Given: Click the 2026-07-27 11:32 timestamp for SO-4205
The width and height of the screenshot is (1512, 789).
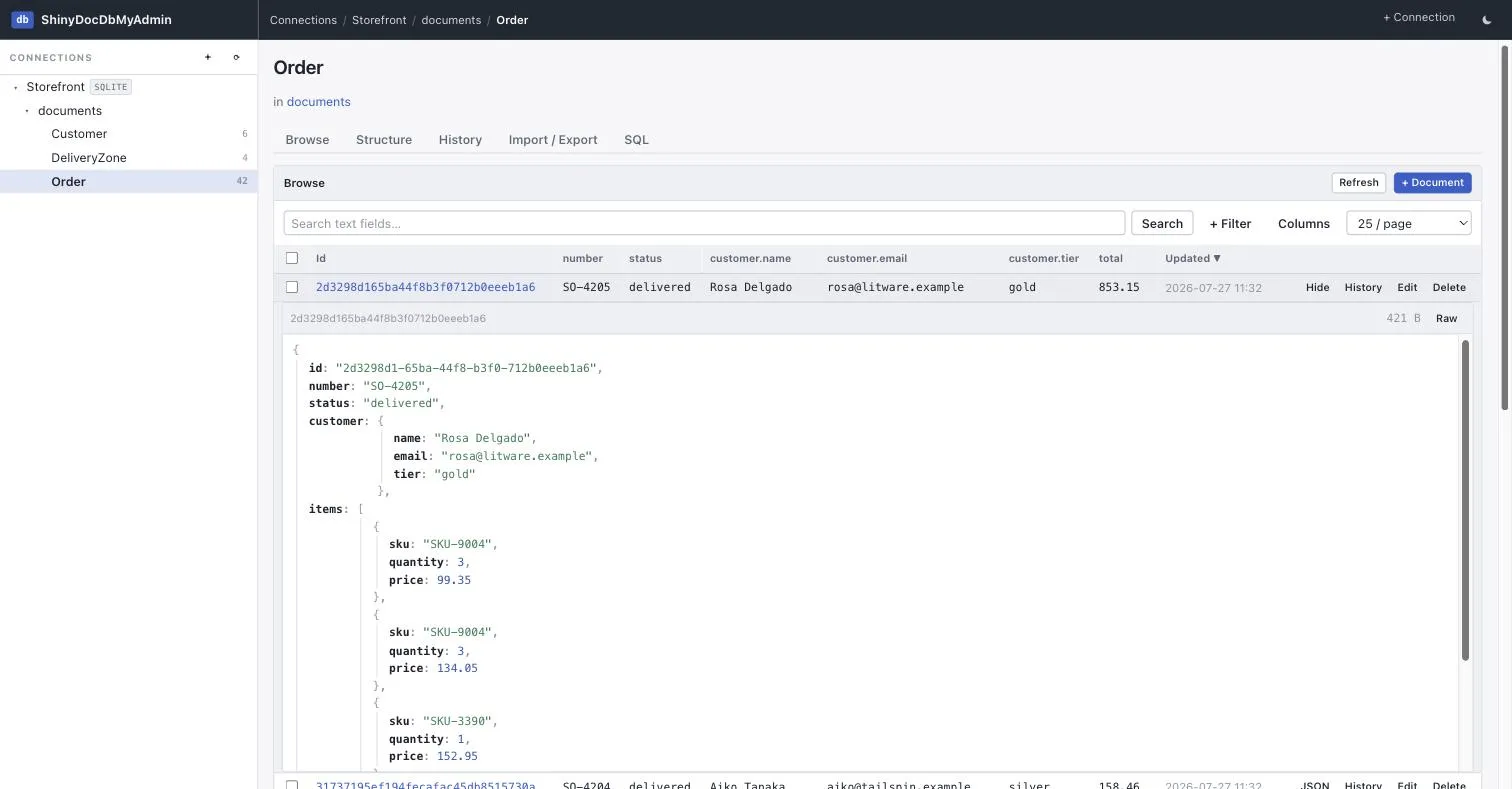Looking at the screenshot, I should (1213, 288).
